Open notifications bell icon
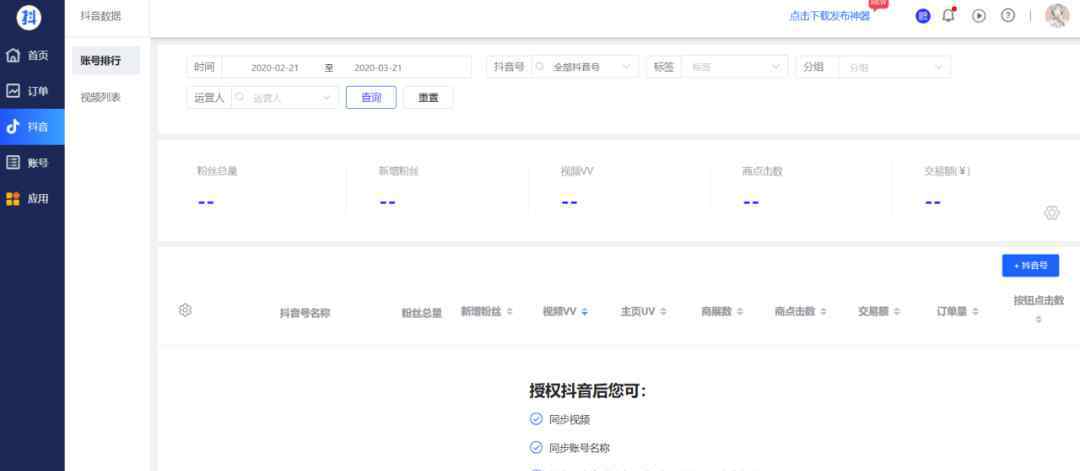This screenshot has height=471, width=1080. 949,15
